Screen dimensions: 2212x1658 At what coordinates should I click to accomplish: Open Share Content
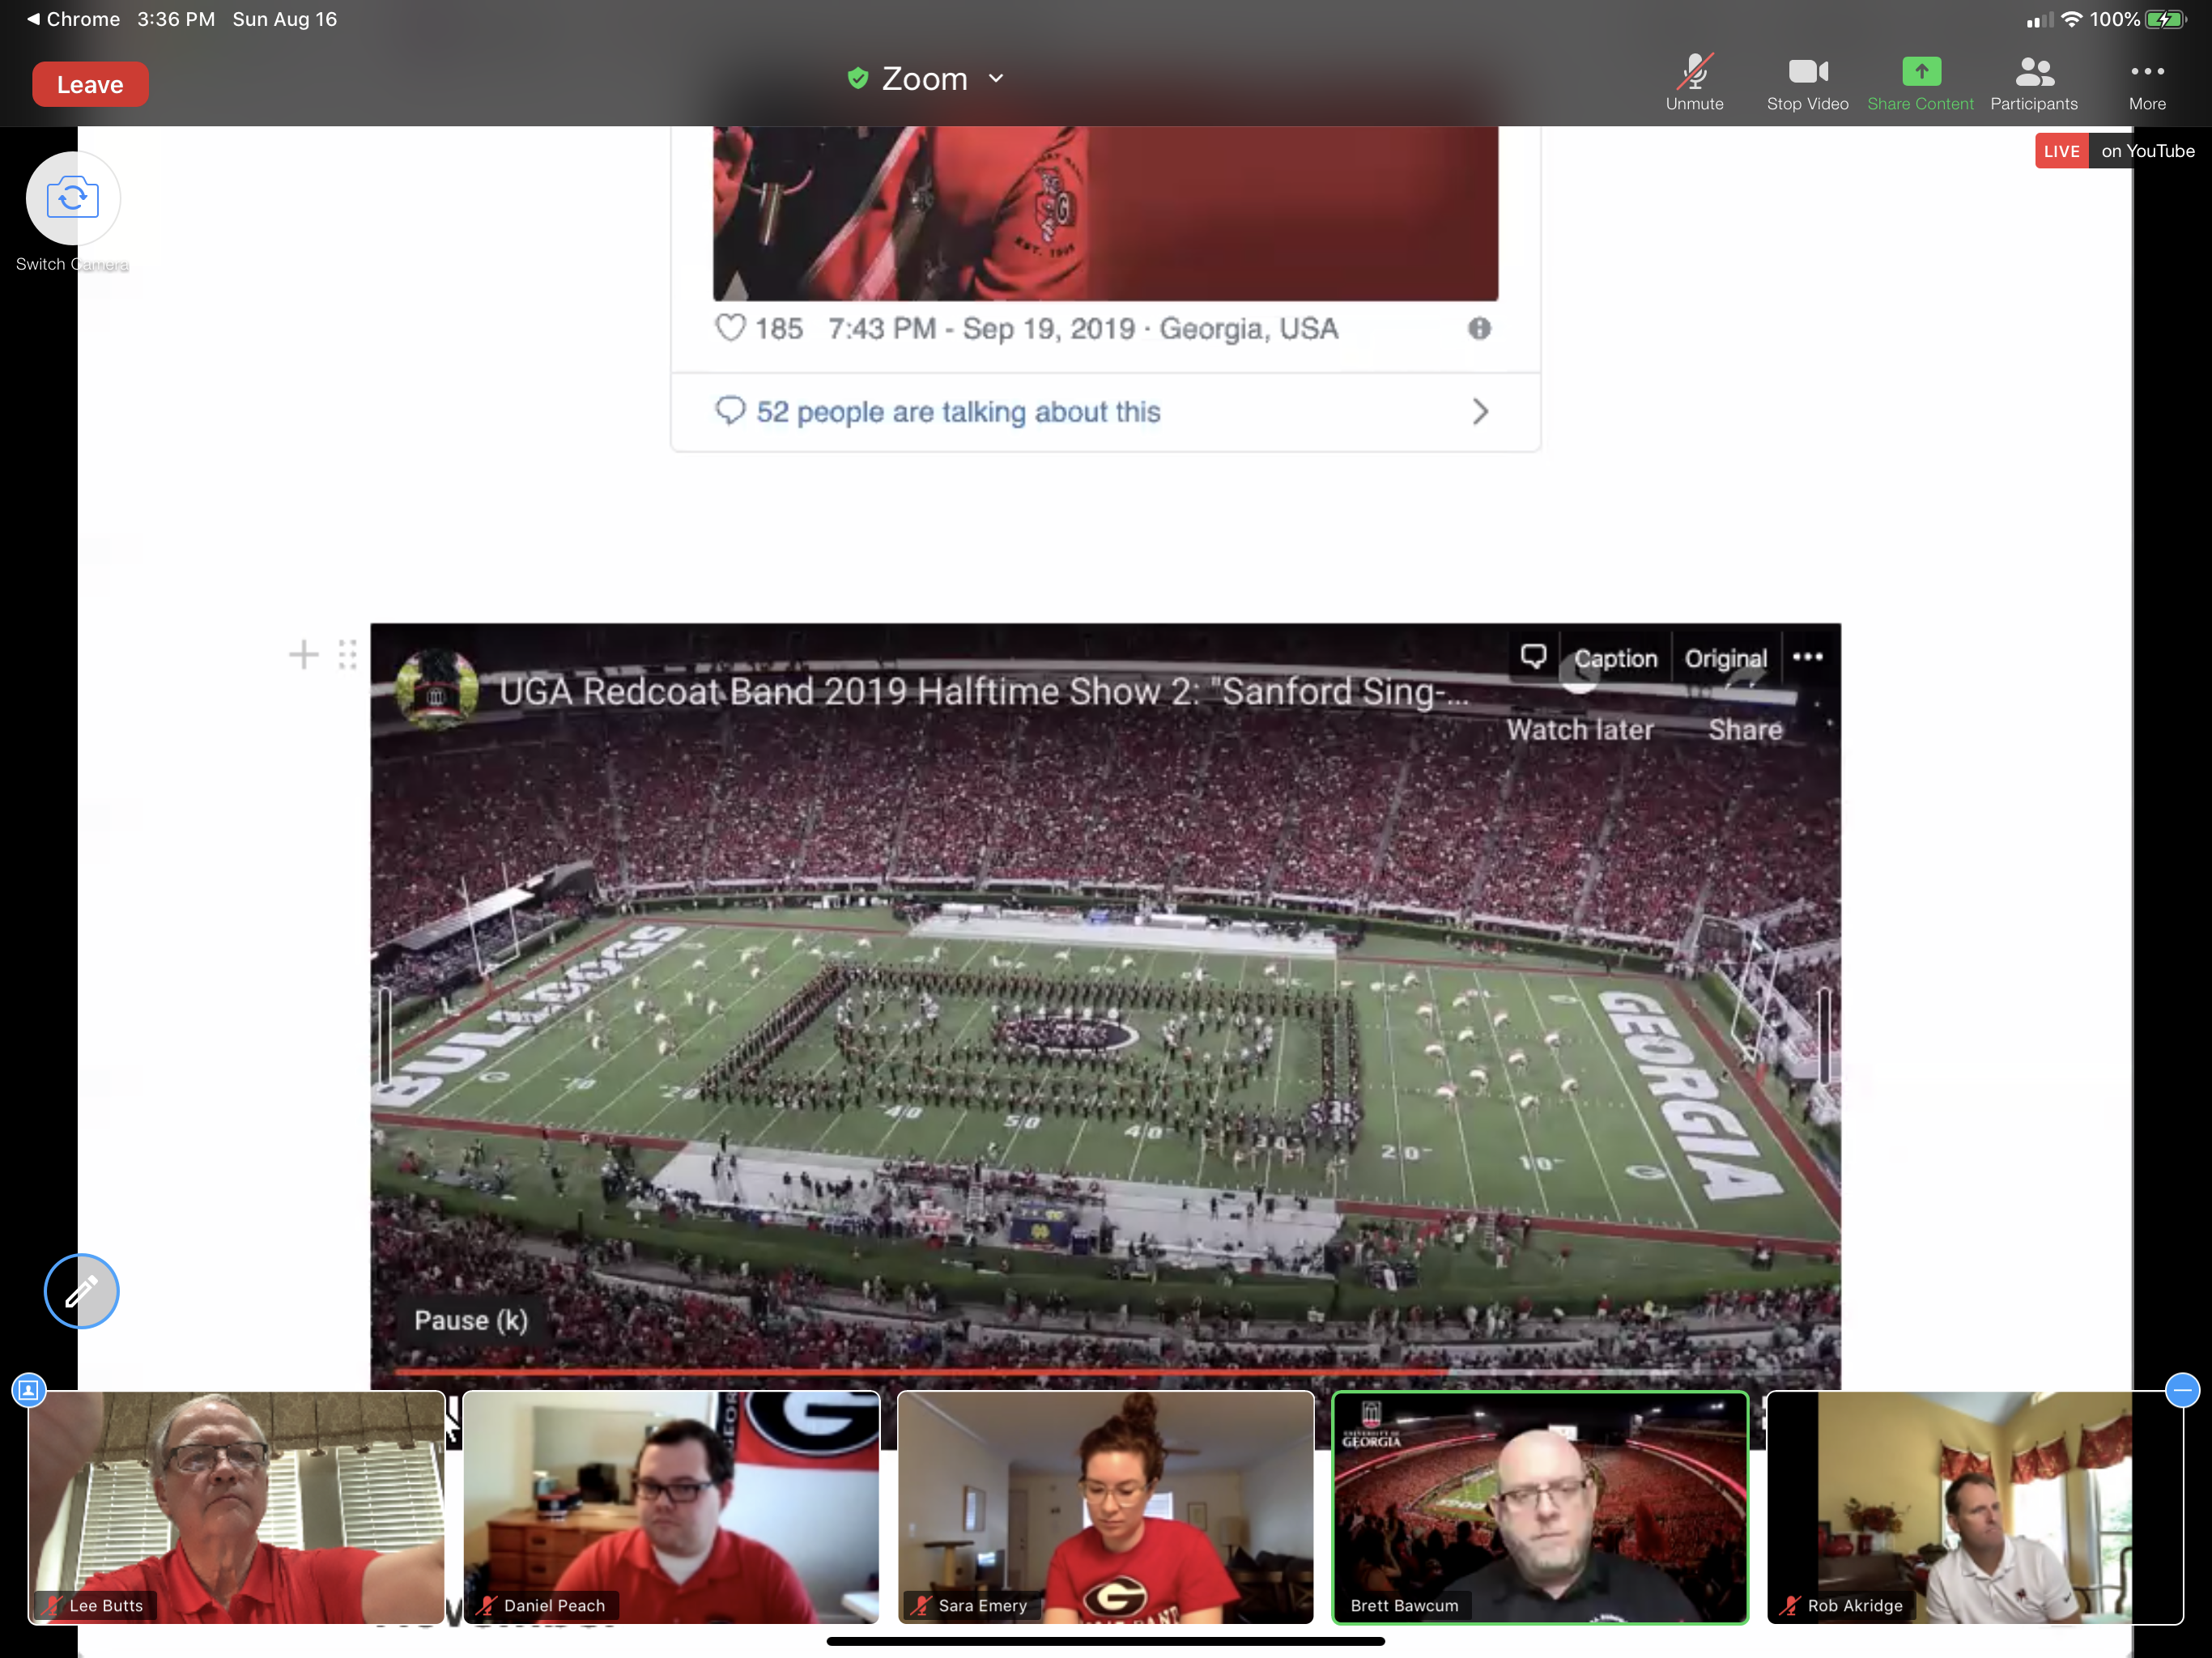[1920, 82]
